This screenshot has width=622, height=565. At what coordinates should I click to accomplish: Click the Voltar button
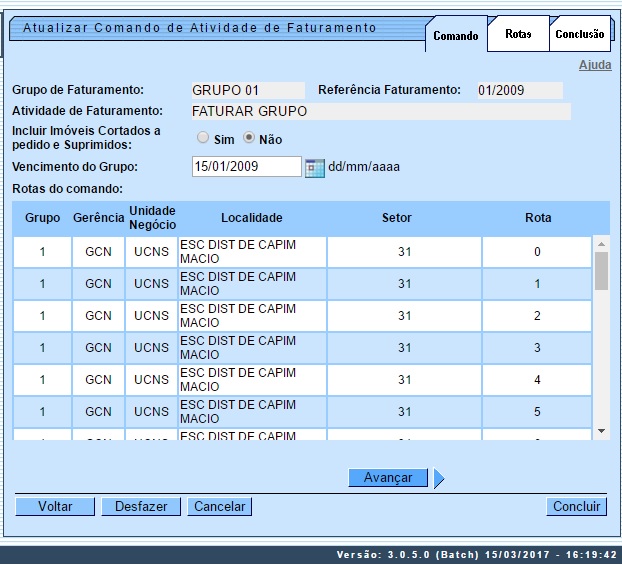coord(55,507)
